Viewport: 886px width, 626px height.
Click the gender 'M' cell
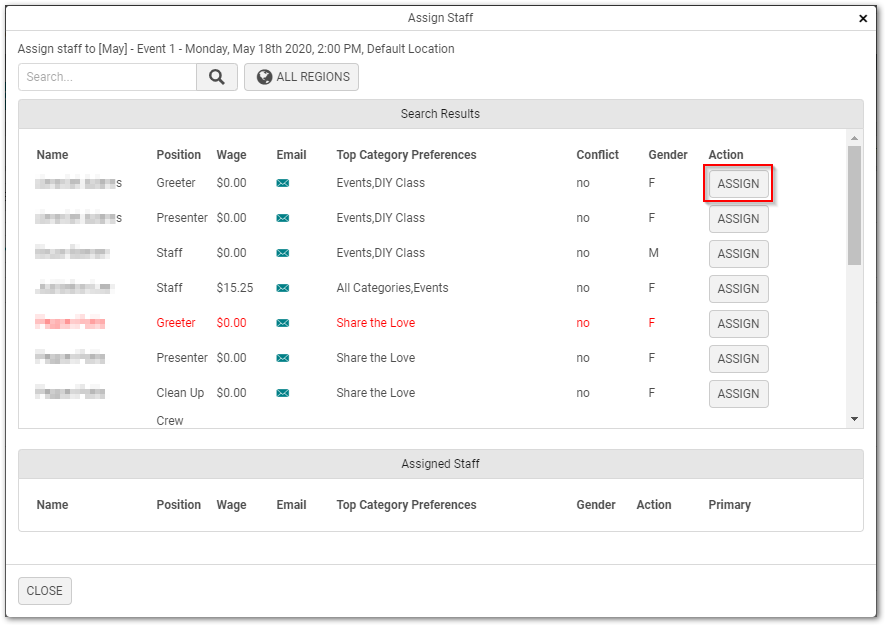pyautogui.click(x=653, y=253)
